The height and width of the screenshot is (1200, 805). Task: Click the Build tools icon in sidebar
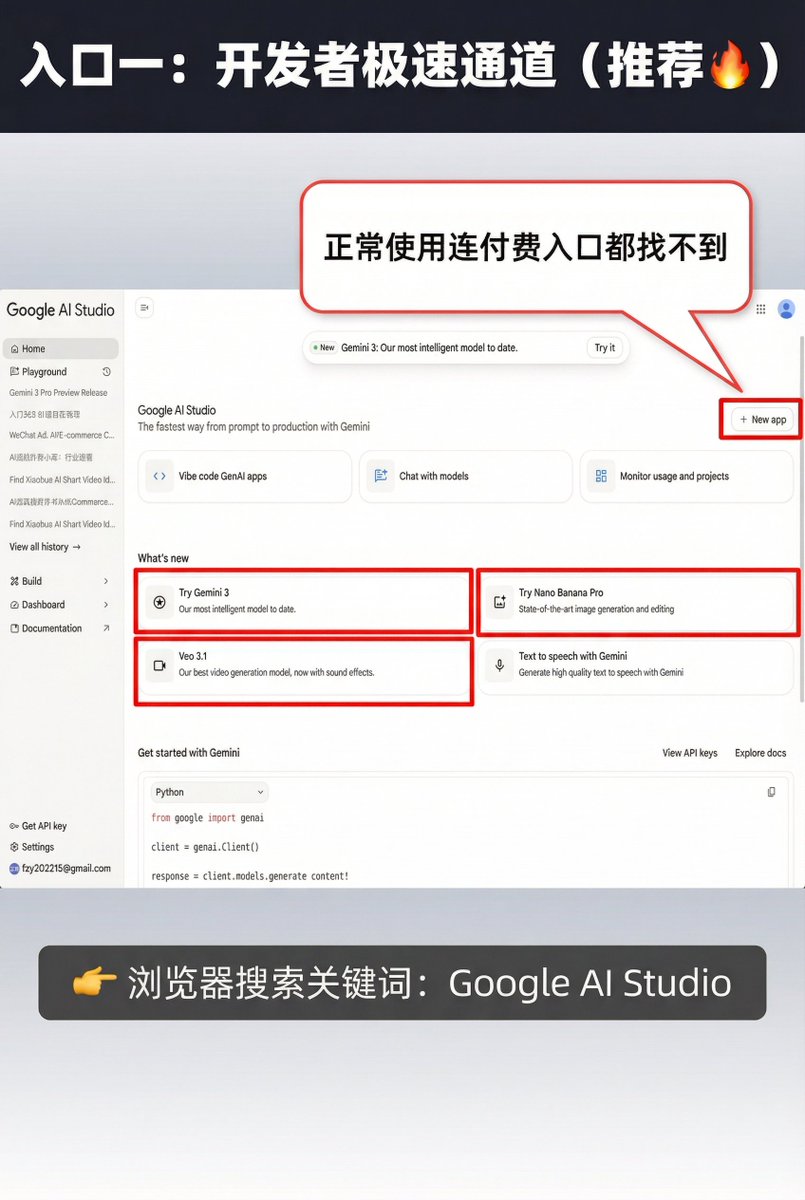coord(14,581)
